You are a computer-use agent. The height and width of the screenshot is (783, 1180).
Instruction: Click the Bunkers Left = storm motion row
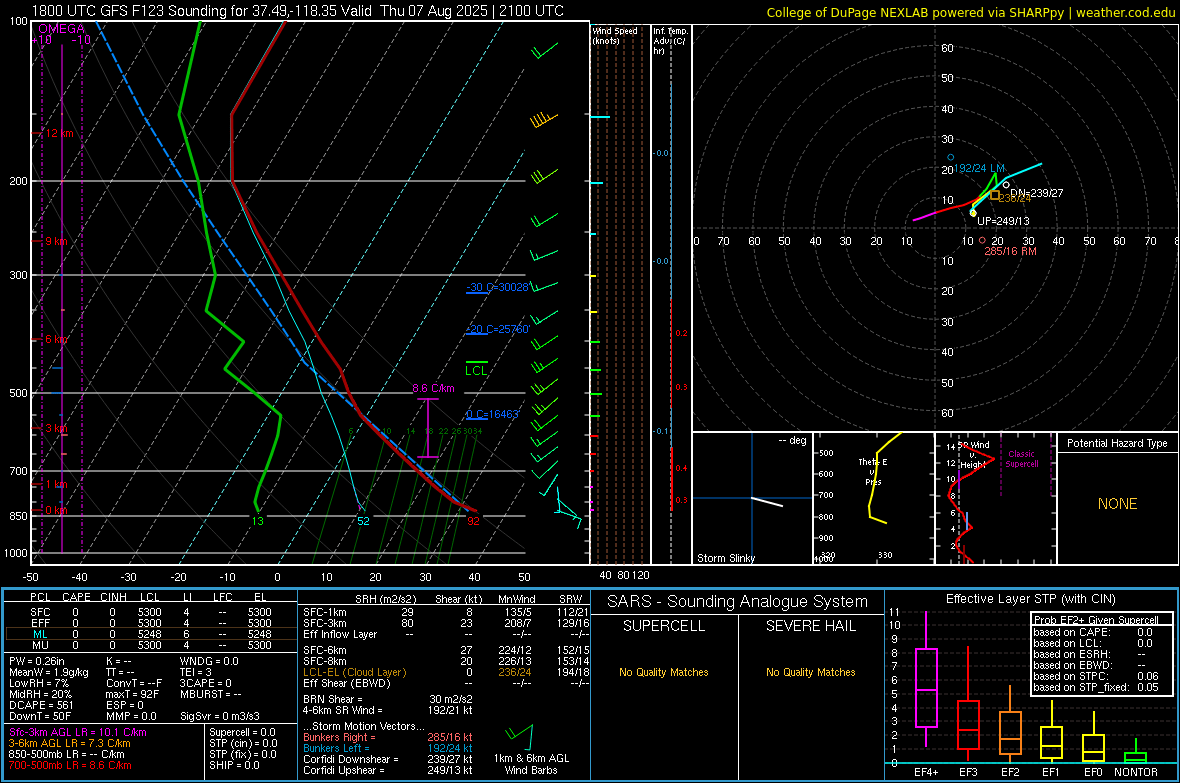[388, 748]
